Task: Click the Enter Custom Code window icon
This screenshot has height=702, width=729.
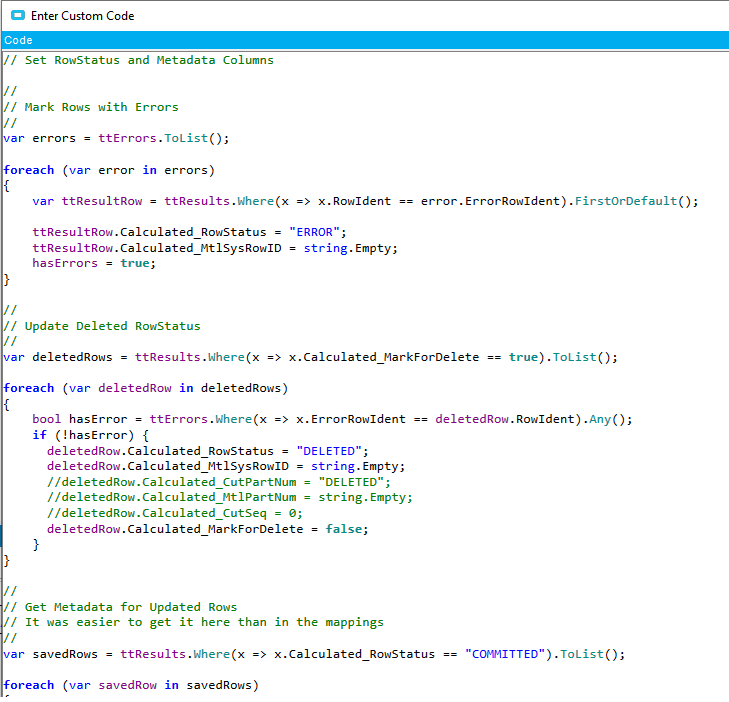Action: [18, 15]
